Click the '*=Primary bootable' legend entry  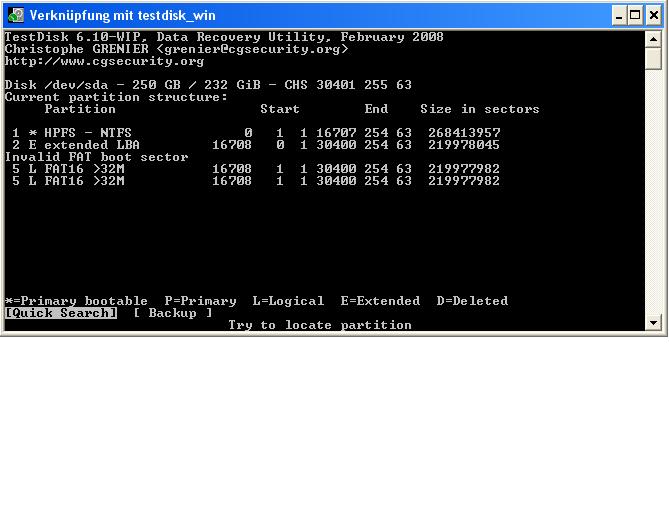(x=76, y=301)
